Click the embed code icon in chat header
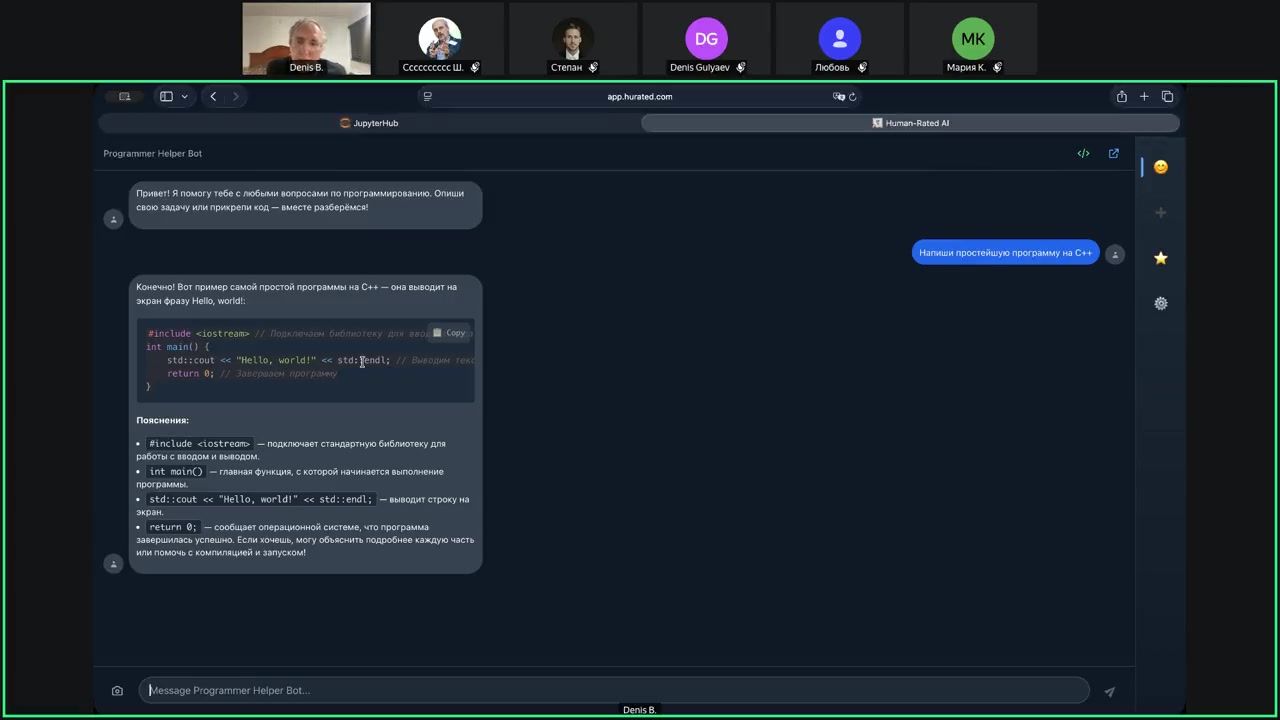This screenshot has height=720, width=1280. pos(1083,154)
